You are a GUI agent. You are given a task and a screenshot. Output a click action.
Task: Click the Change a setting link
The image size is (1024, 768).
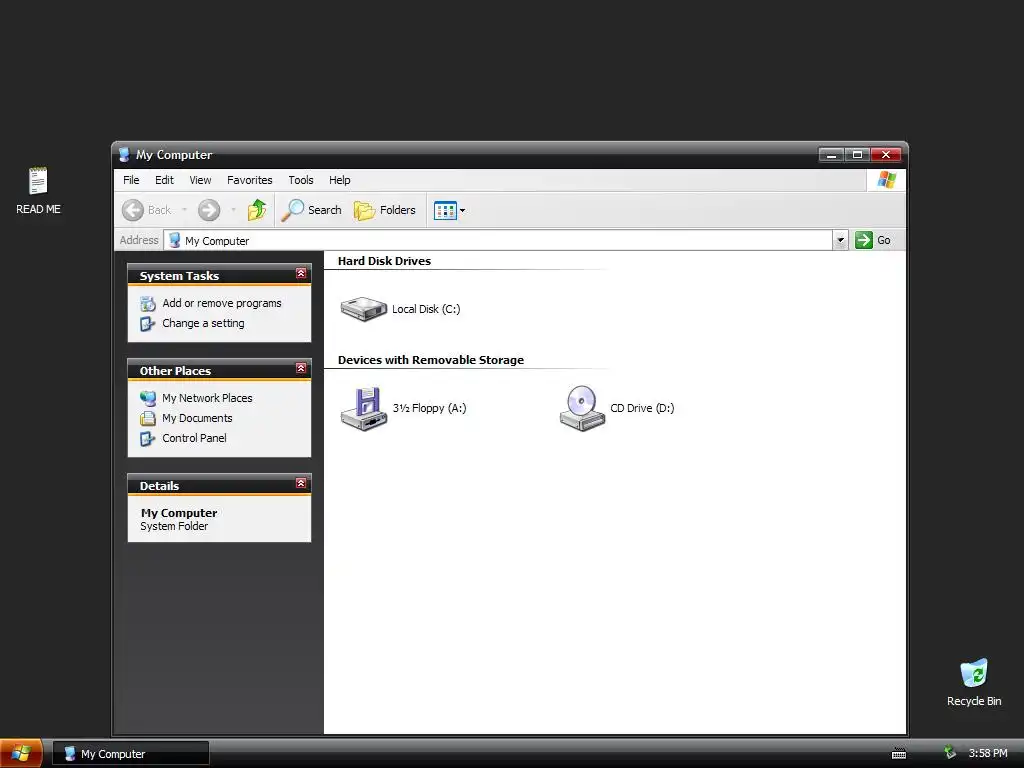203,324
